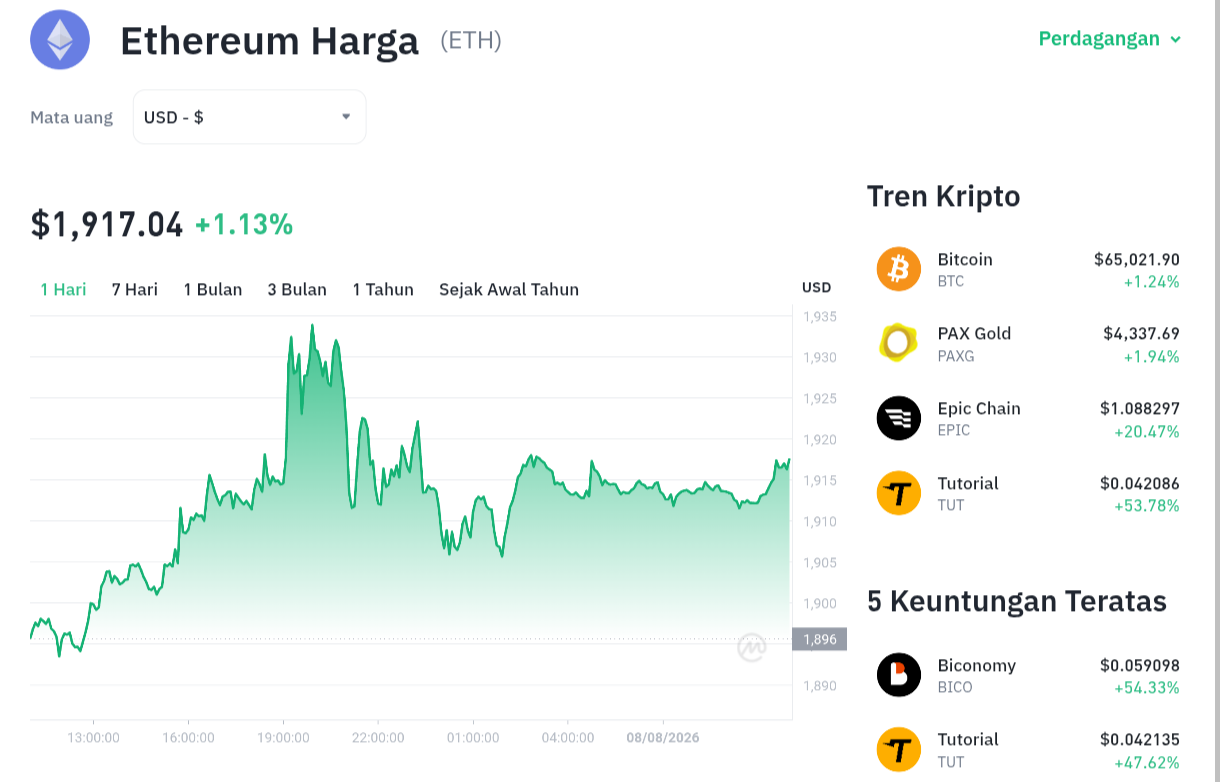Select the 3 Bulan range
Screen dimensions: 1220x782
click(x=297, y=289)
